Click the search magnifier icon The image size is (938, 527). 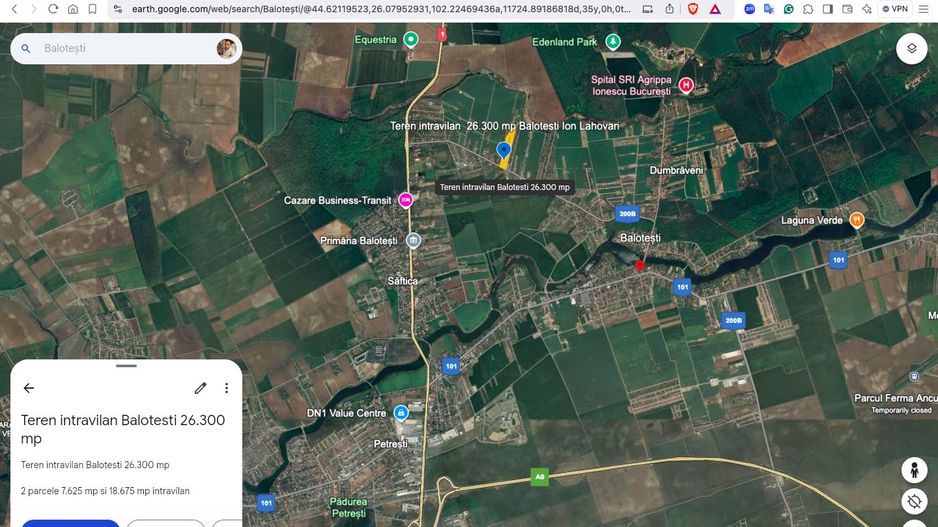[x=26, y=48]
